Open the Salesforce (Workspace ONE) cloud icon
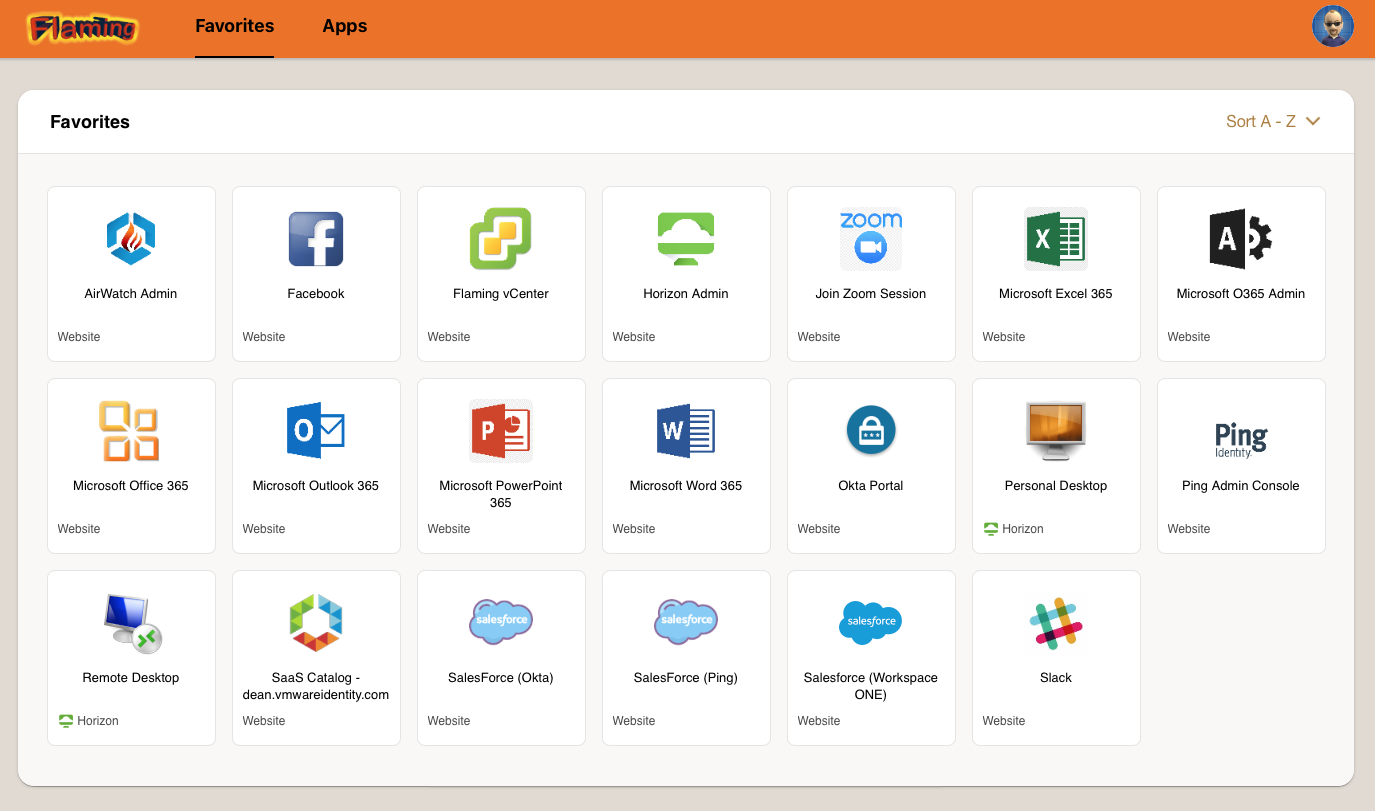This screenshot has width=1375, height=811. (x=871, y=622)
